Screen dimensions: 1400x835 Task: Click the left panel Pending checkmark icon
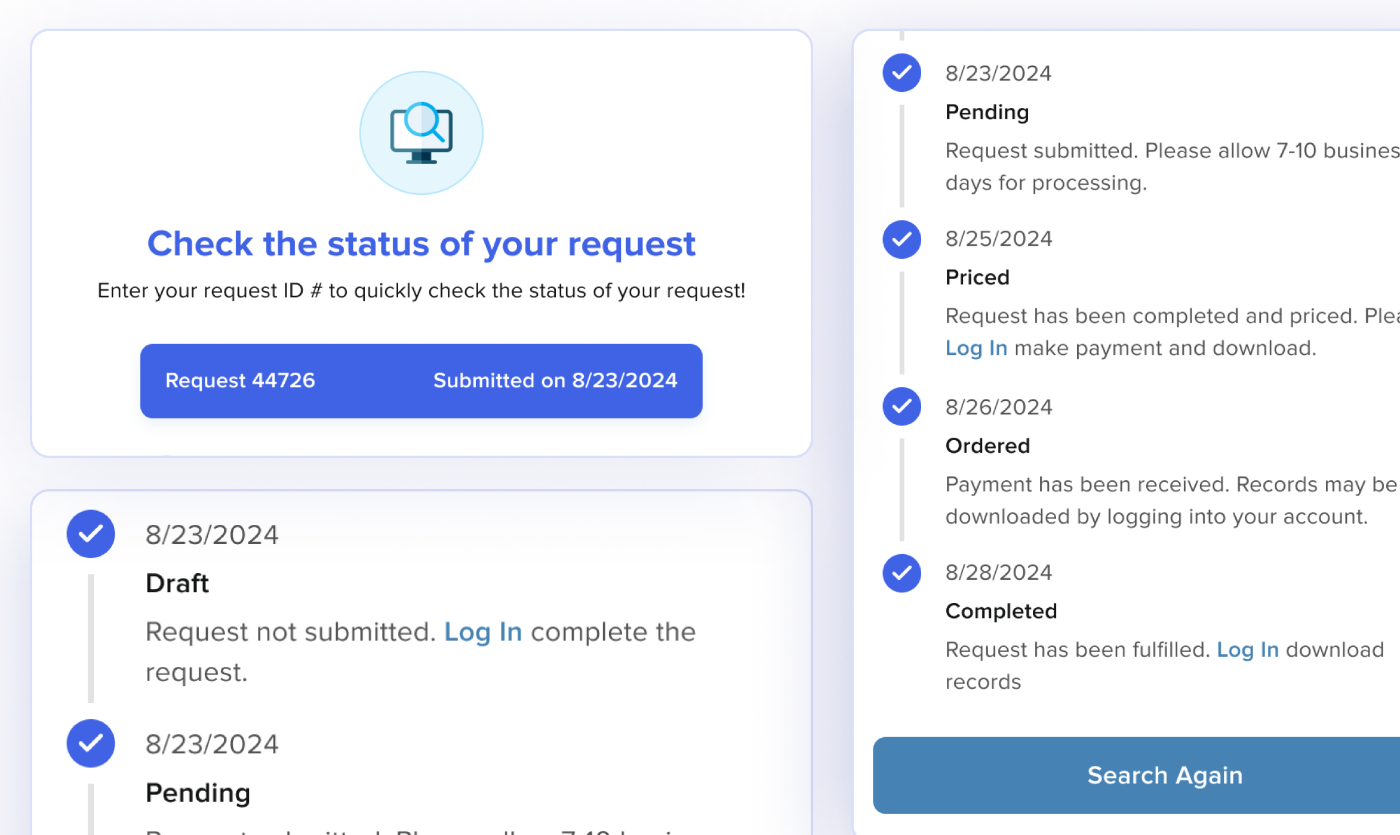tap(91, 743)
